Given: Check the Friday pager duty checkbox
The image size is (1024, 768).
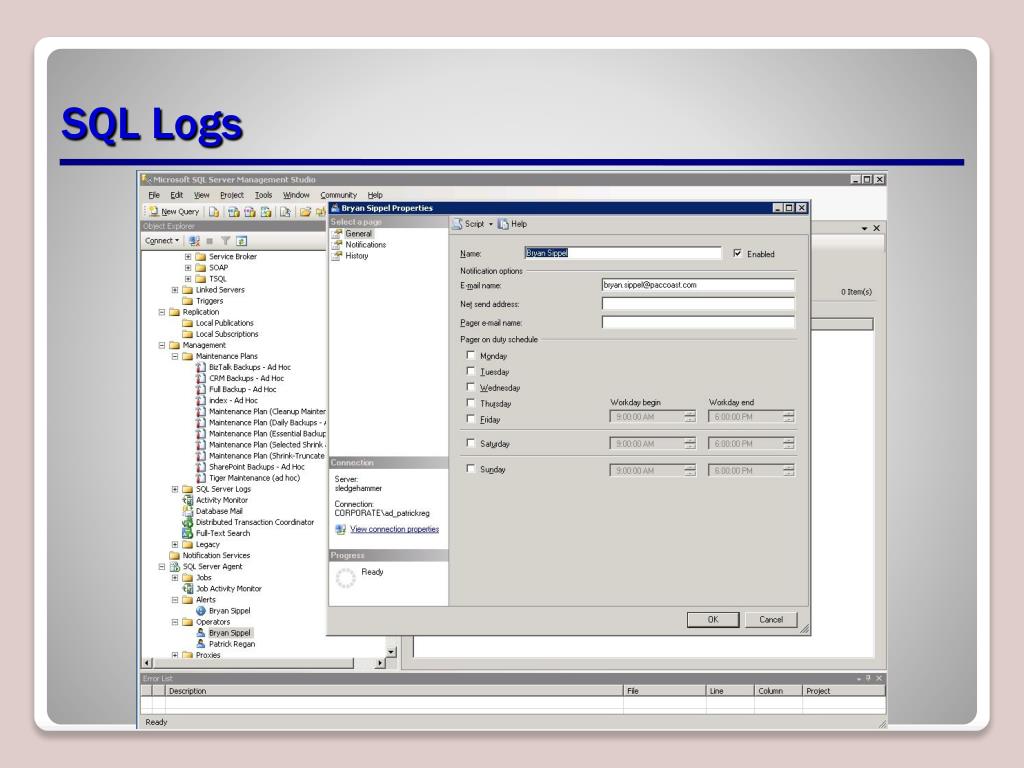Looking at the screenshot, I should point(470,419).
